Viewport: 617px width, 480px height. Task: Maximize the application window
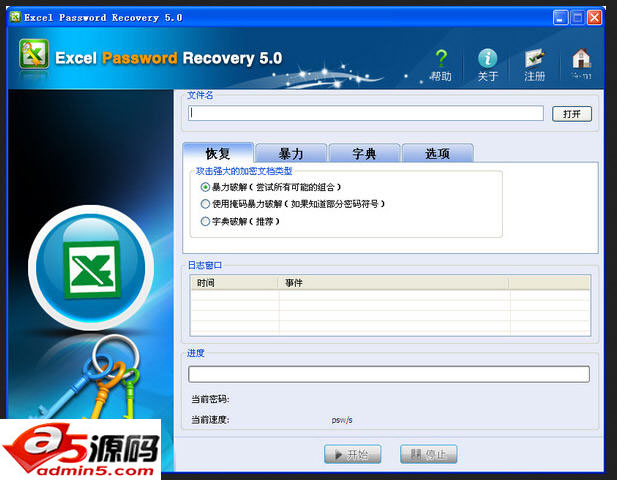pos(577,18)
